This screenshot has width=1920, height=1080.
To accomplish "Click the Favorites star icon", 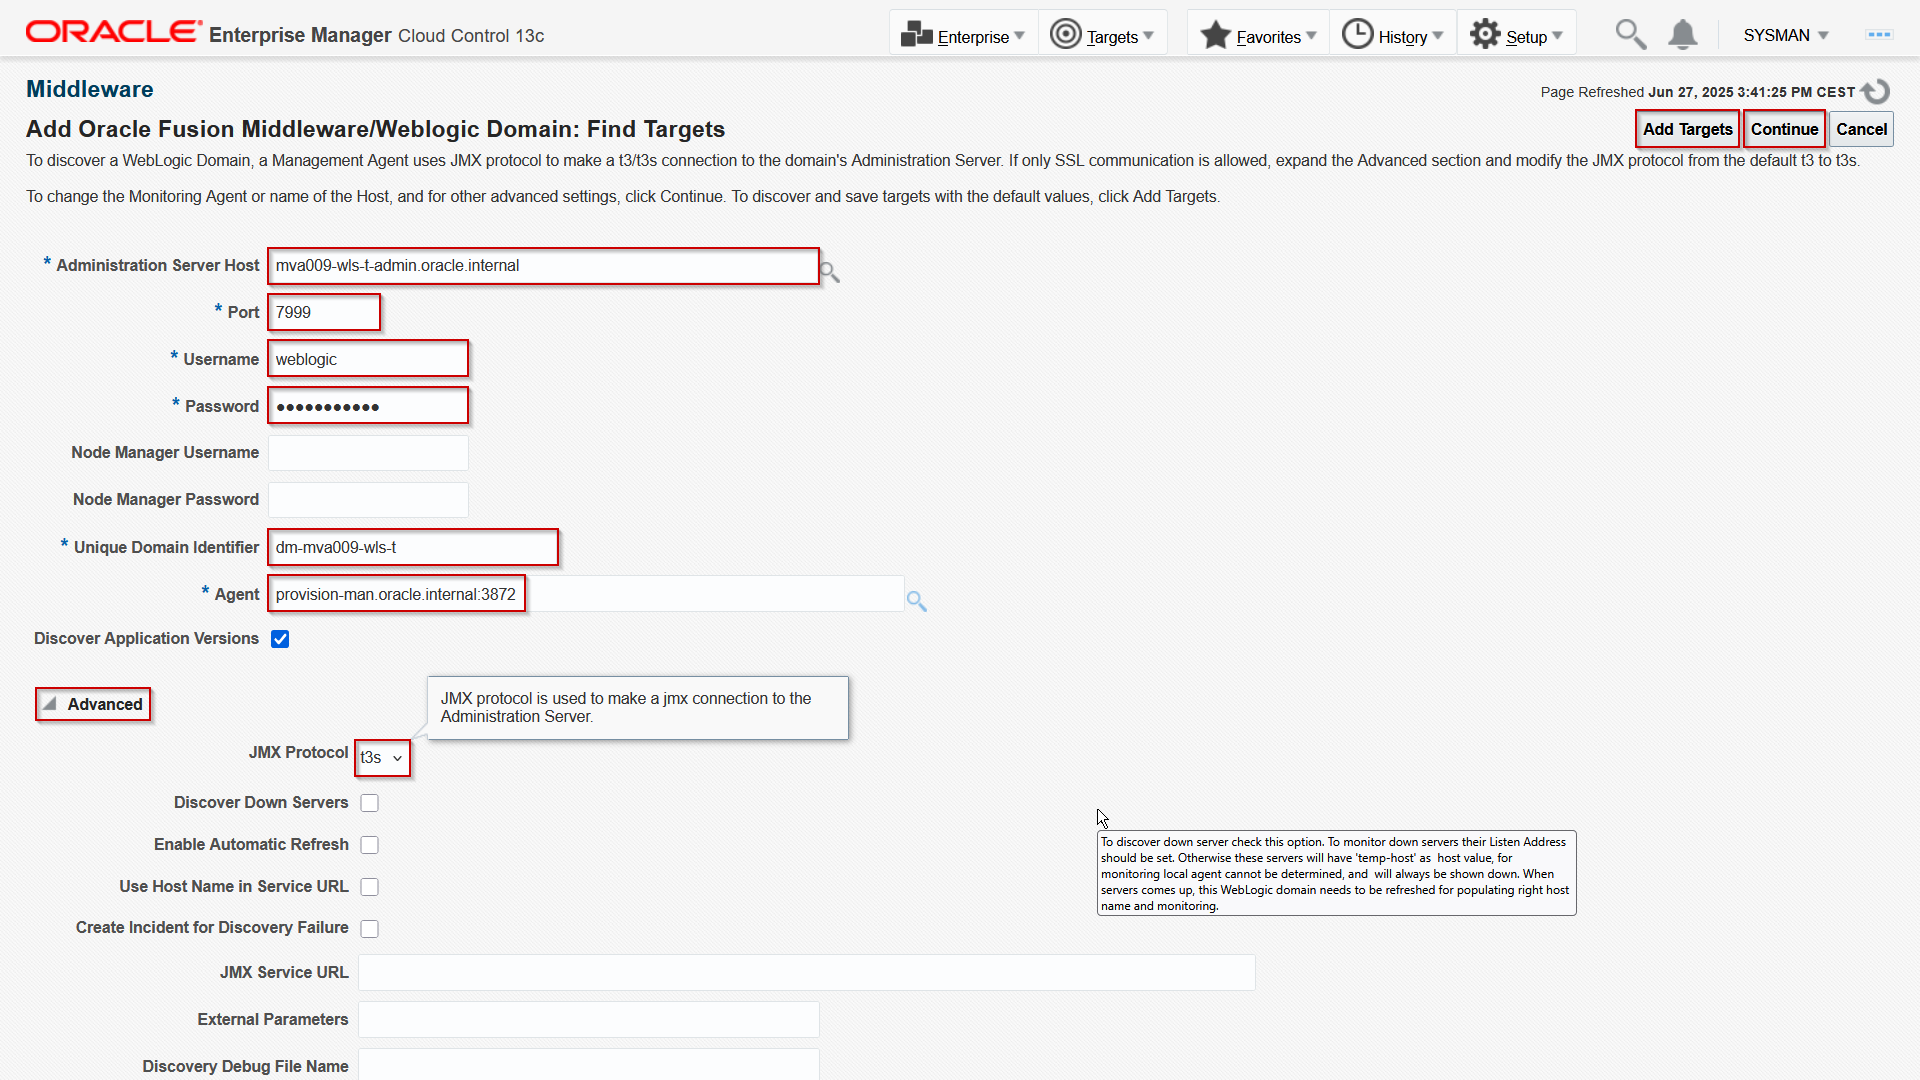I will (1215, 35).
